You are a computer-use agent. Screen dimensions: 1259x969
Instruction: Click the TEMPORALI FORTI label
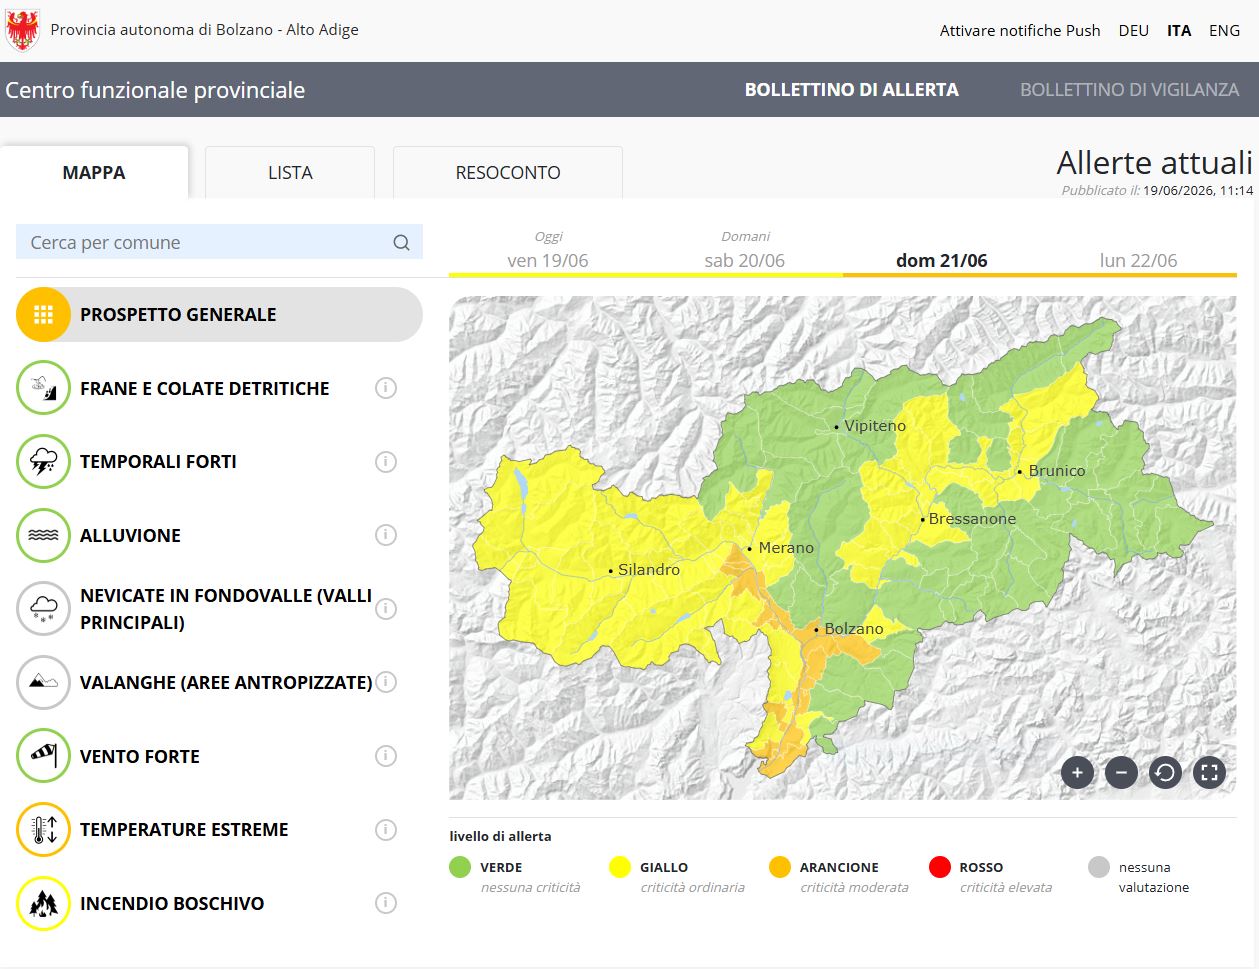(158, 462)
